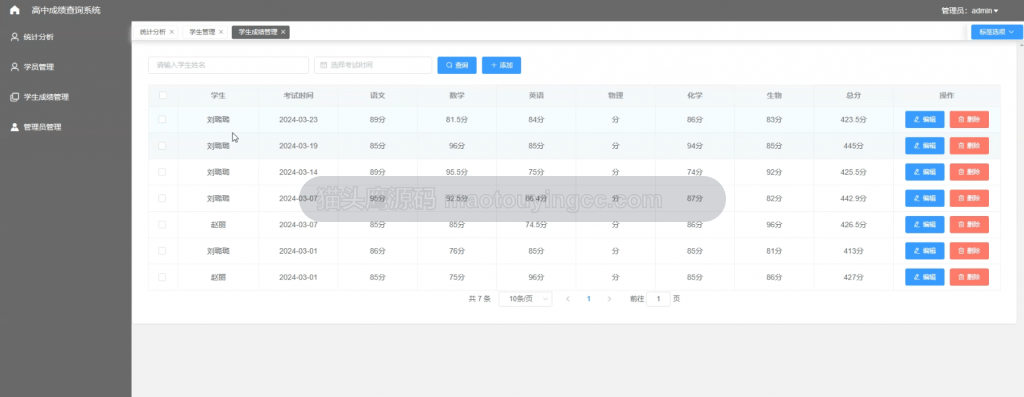Check the row with total 426.5分

tap(163, 225)
